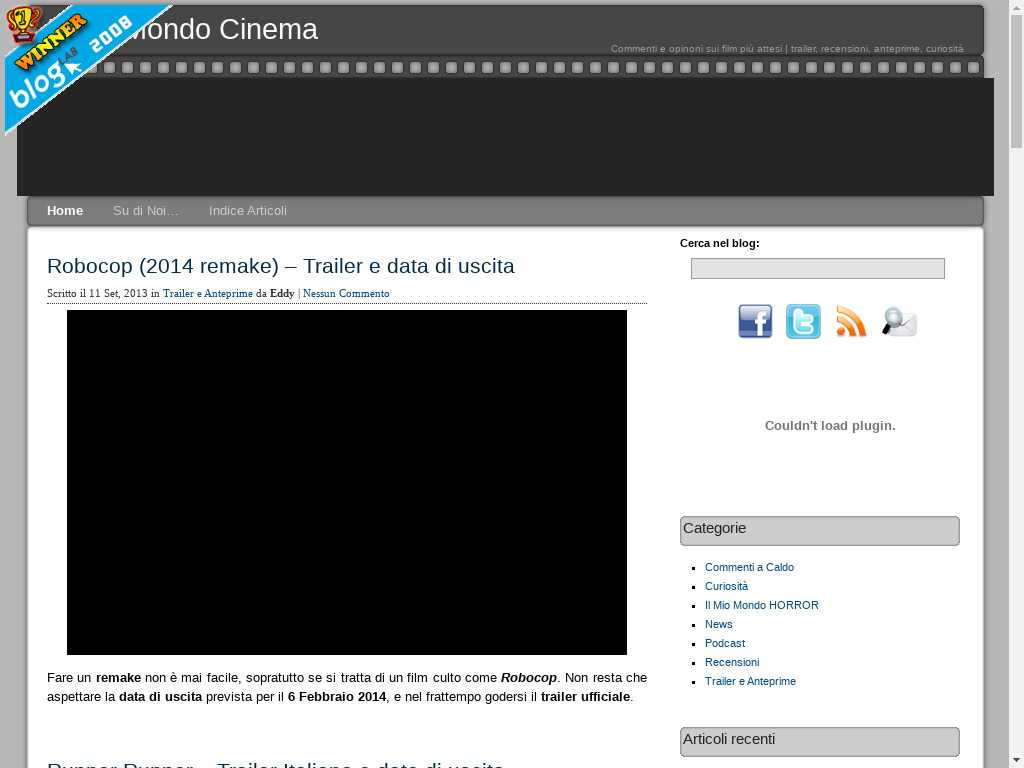Browse the Podcast category
The image size is (1024, 768).
[724, 643]
